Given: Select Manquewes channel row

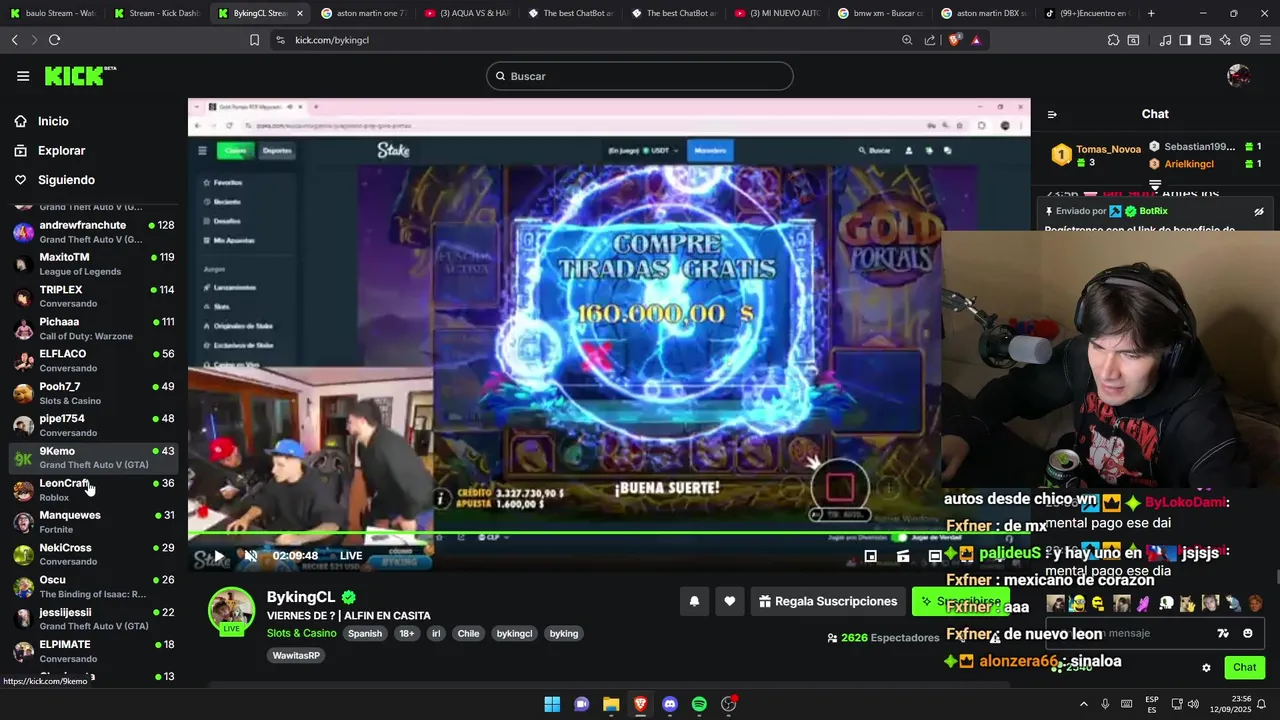Looking at the screenshot, I should tap(93, 522).
